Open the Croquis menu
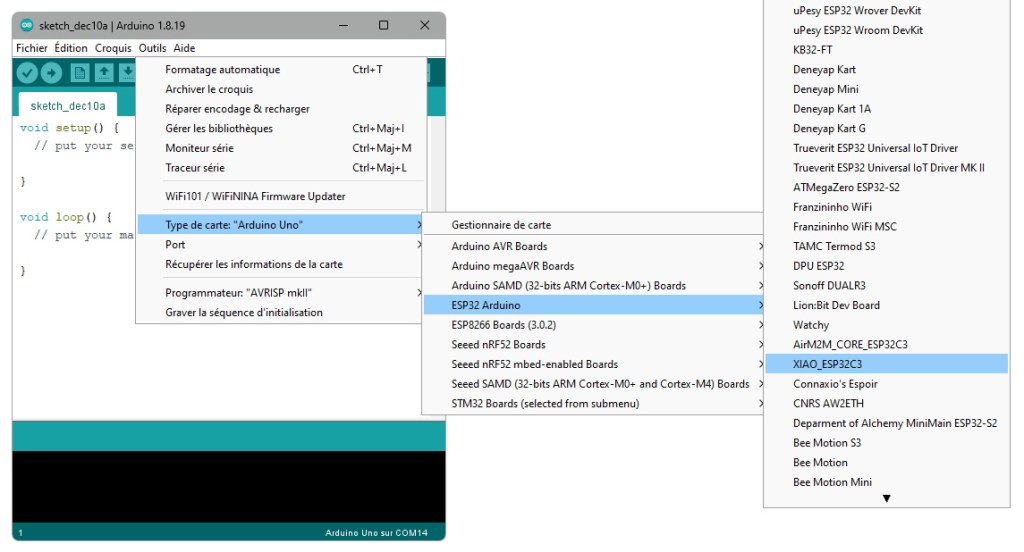1024x552 pixels. [x=113, y=48]
